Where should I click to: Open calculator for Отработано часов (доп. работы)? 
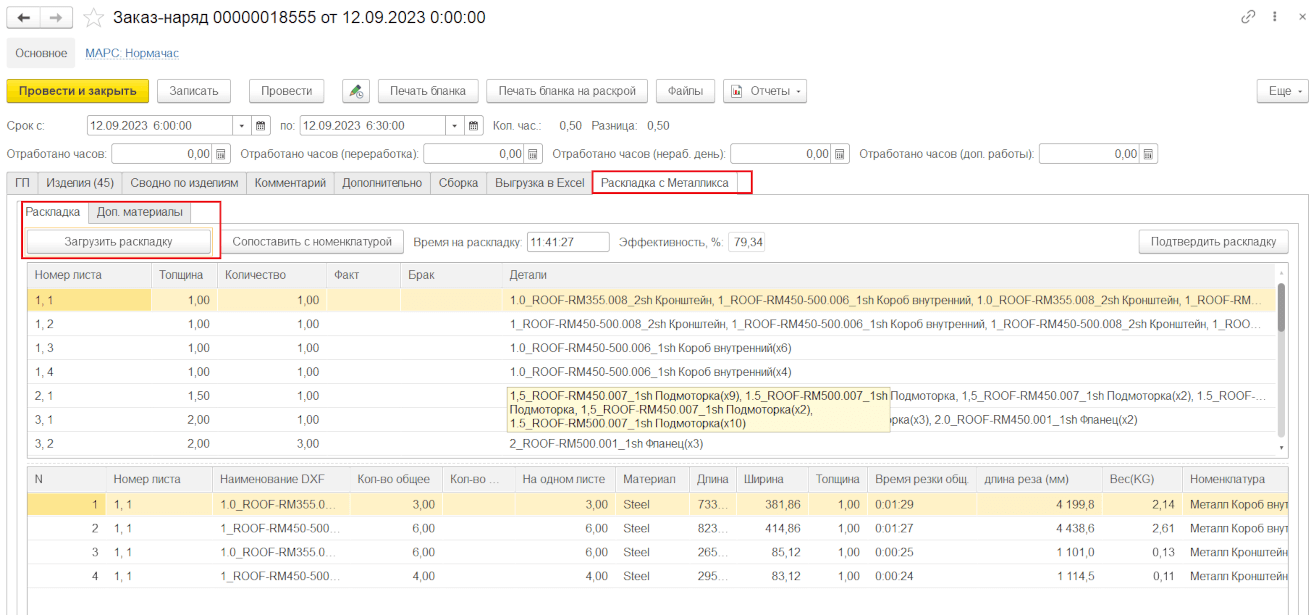(x=1149, y=154)
